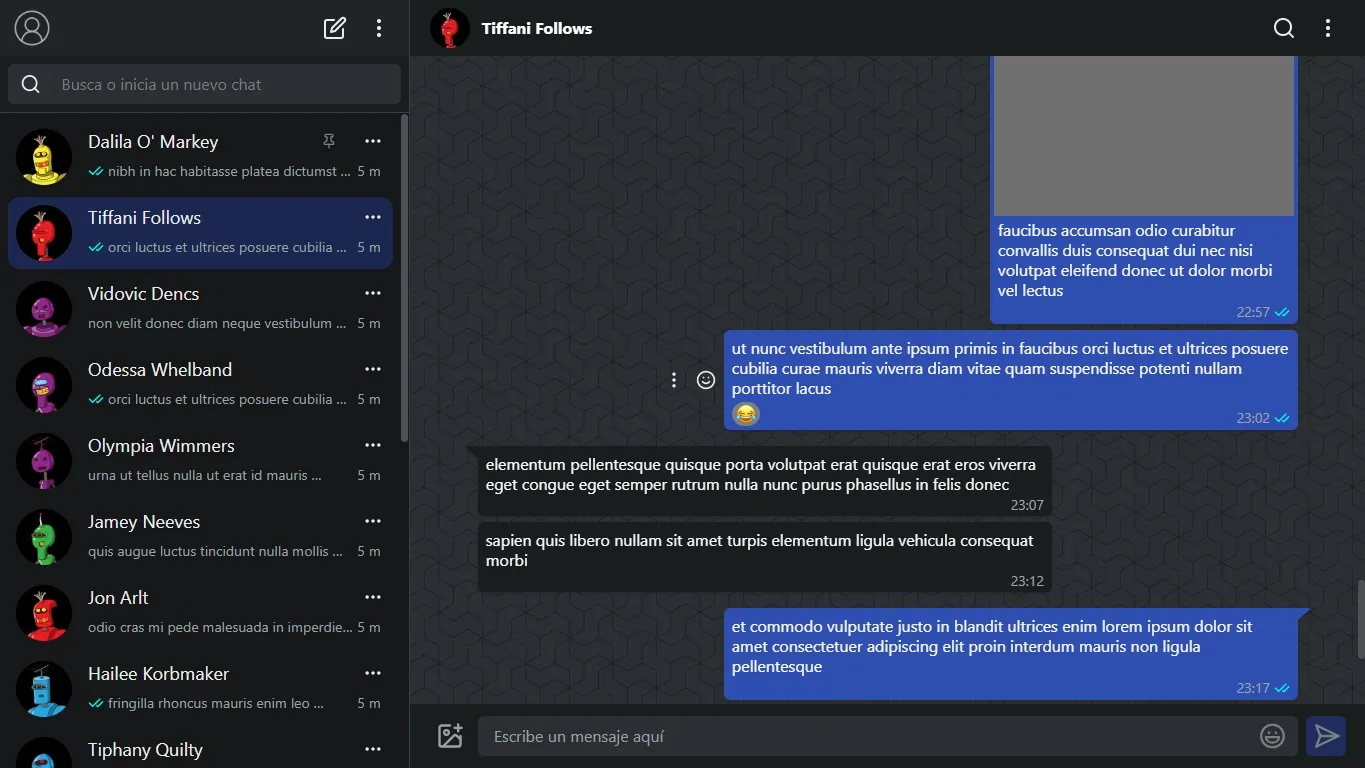Open options for Tiffani Follows chat row
The width and height of the screenshot is (1365, 768).
[x=373, y=217]
